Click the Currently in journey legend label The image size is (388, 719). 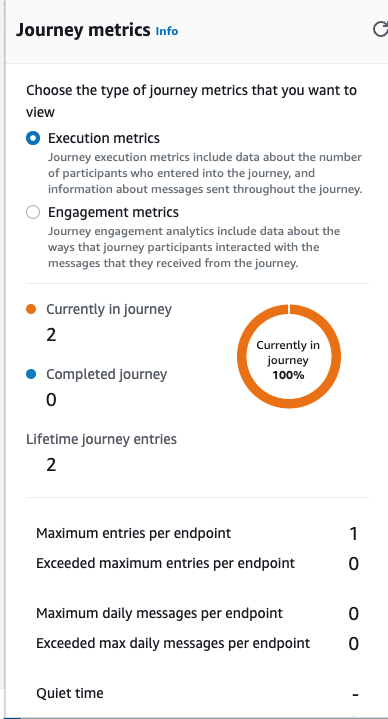coord(109,309)
